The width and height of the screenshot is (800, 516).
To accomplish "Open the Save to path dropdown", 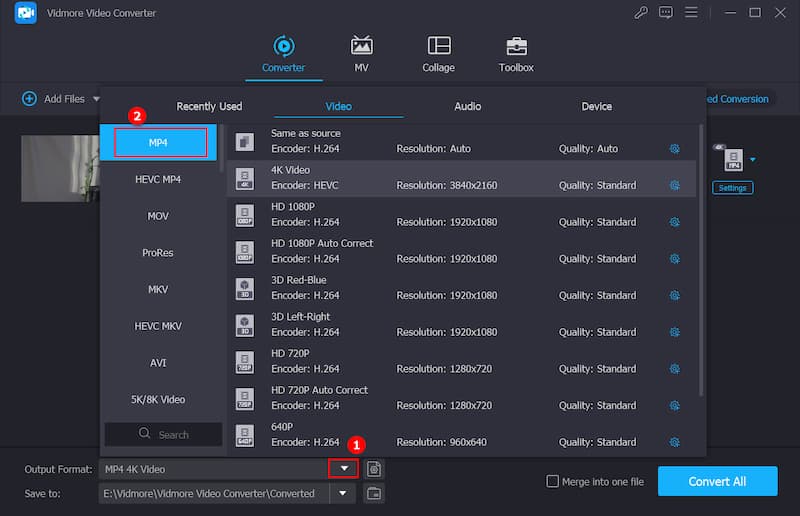I will pos(343,493).
